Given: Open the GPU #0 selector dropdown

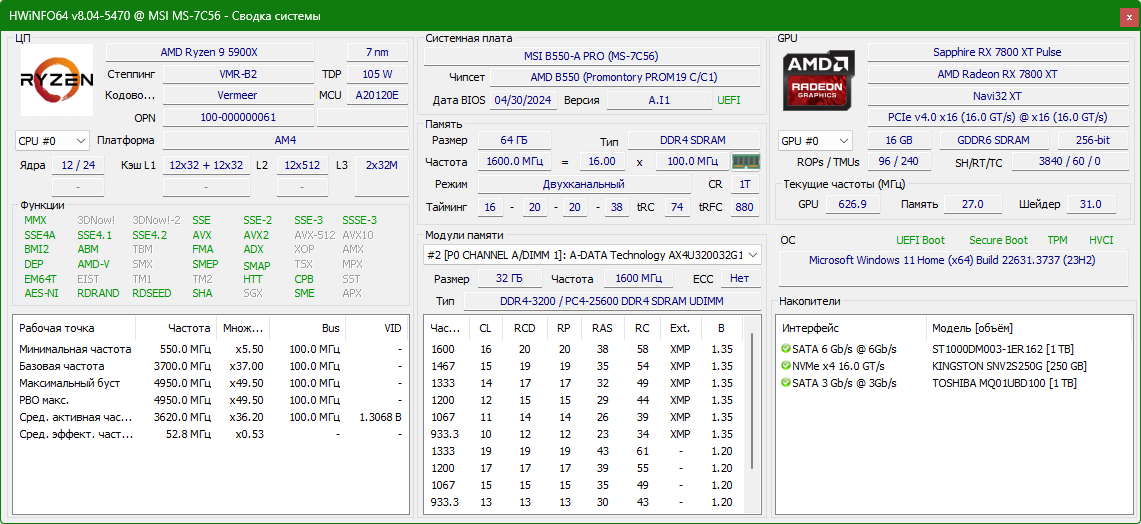Looking at the screenshot, I should coord(816,140).
